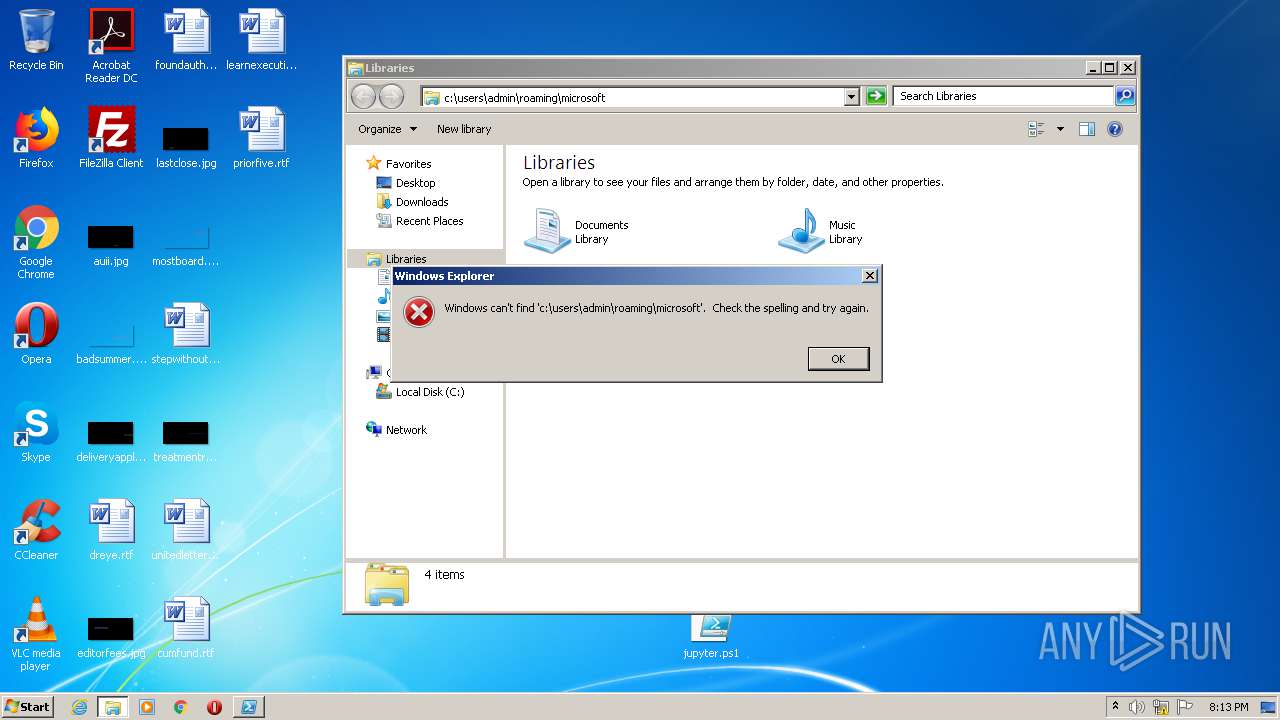Screen dimensions: 1280x720
Task: Select unitedletter document on the desktop
Action: (x=186, y=530)
